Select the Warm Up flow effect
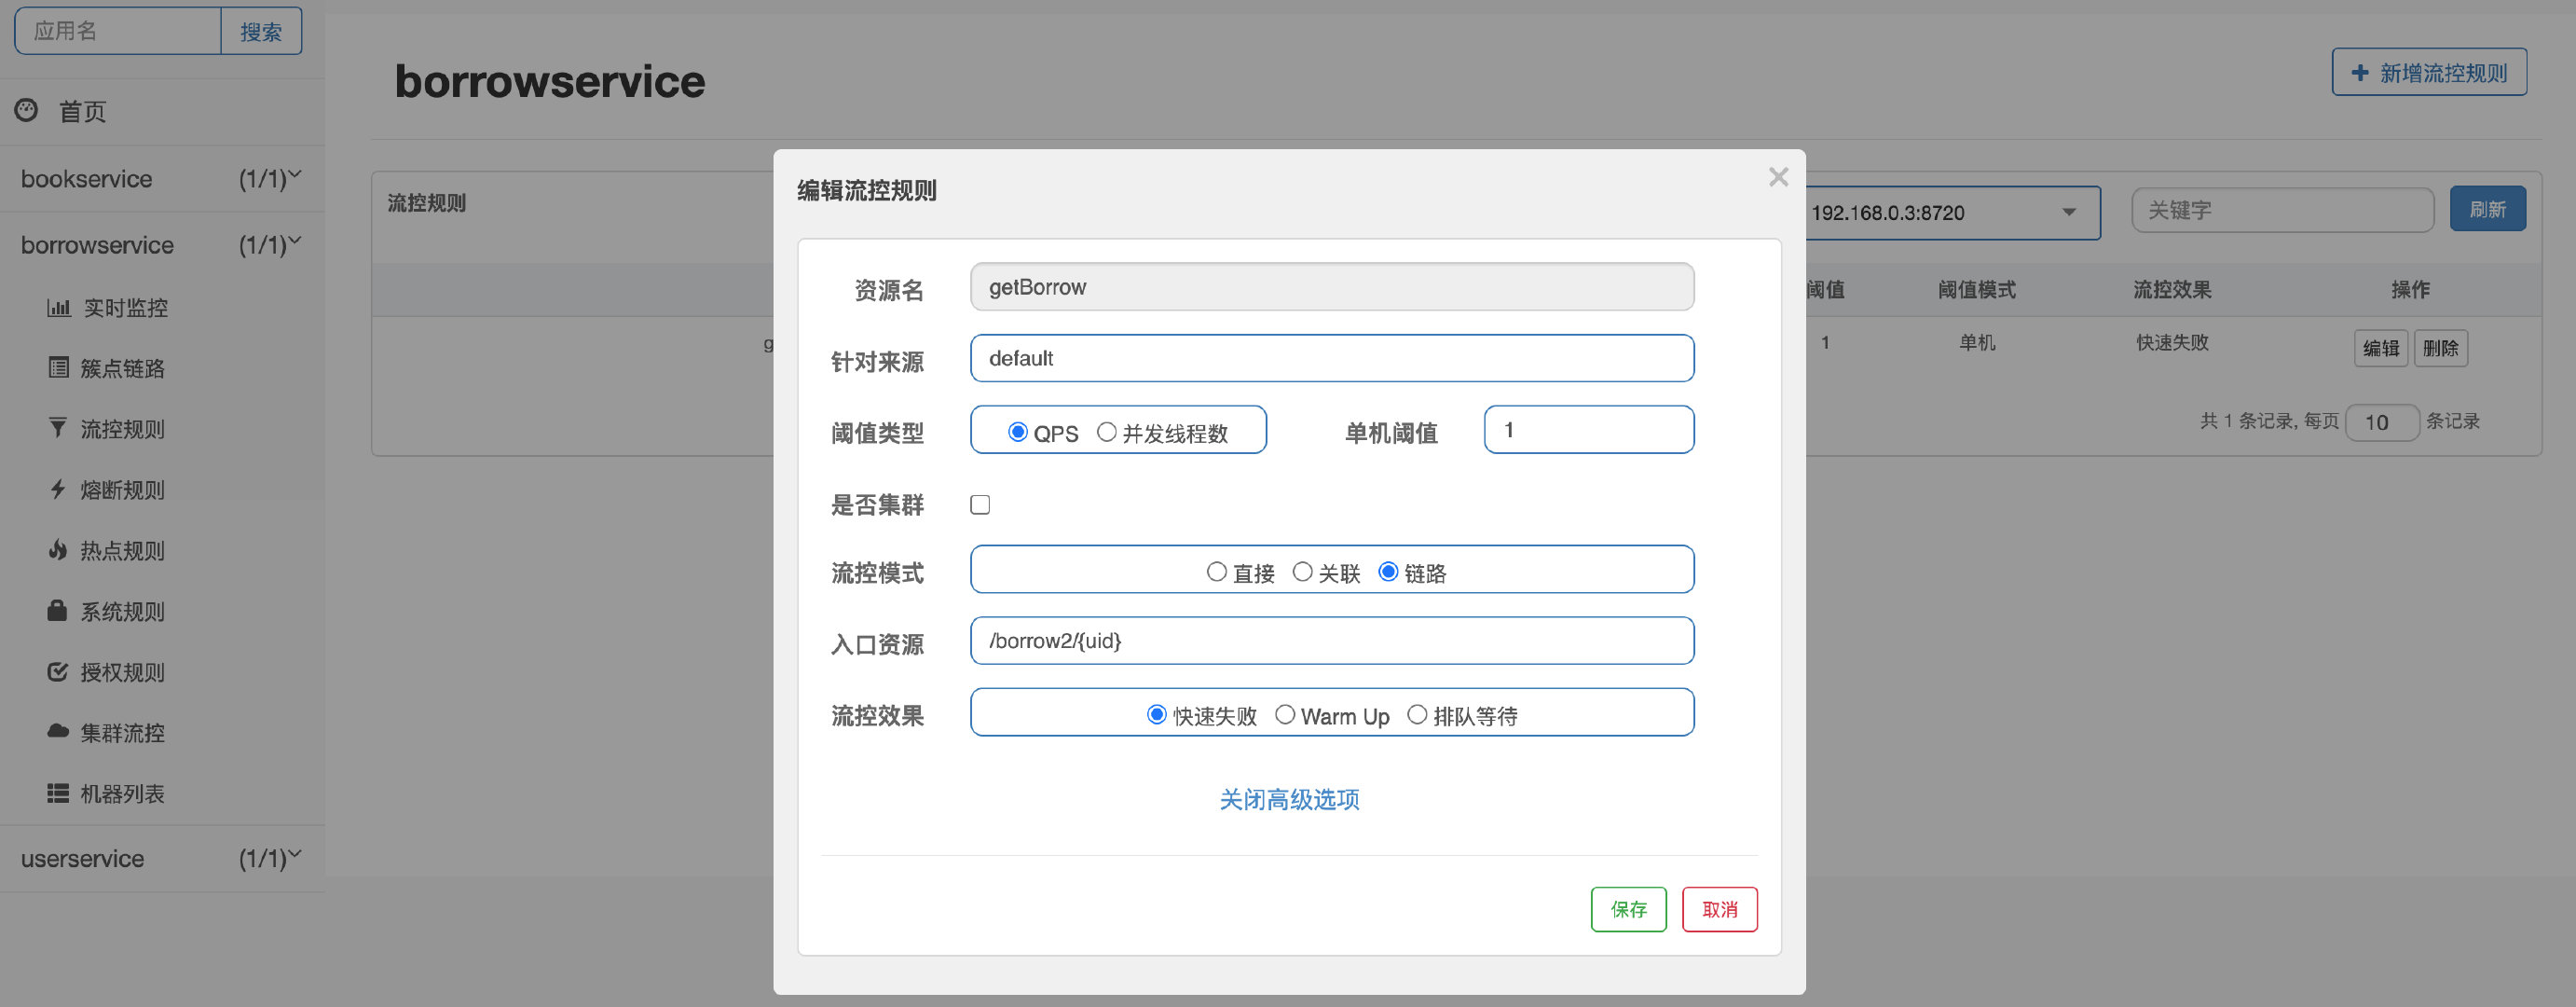This screenshot has height=1007, width=2576. pyautogui.click(x=1285, y=715)
